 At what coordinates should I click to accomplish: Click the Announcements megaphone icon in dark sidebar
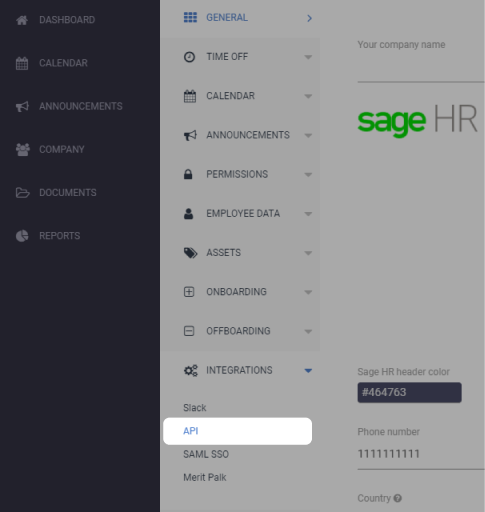pyautogui.click(x=22, y=106)
